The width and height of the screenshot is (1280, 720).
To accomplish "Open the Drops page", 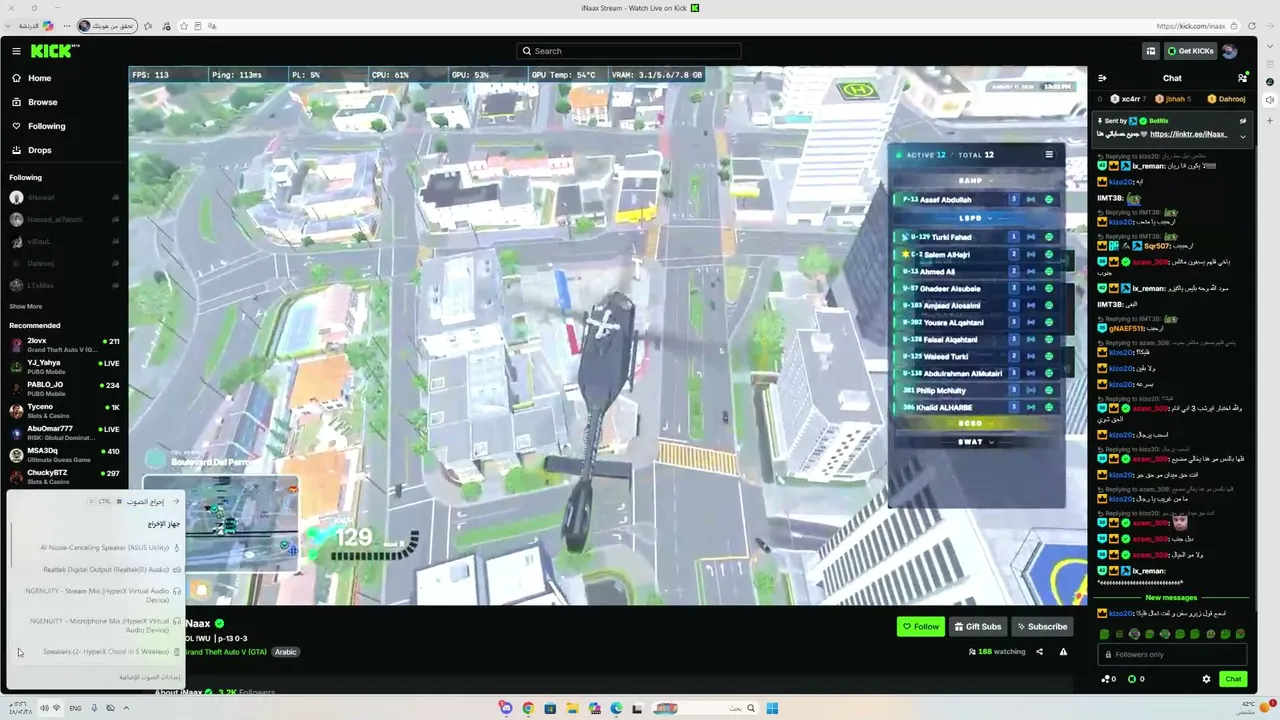I will click(x=31, y=150).
